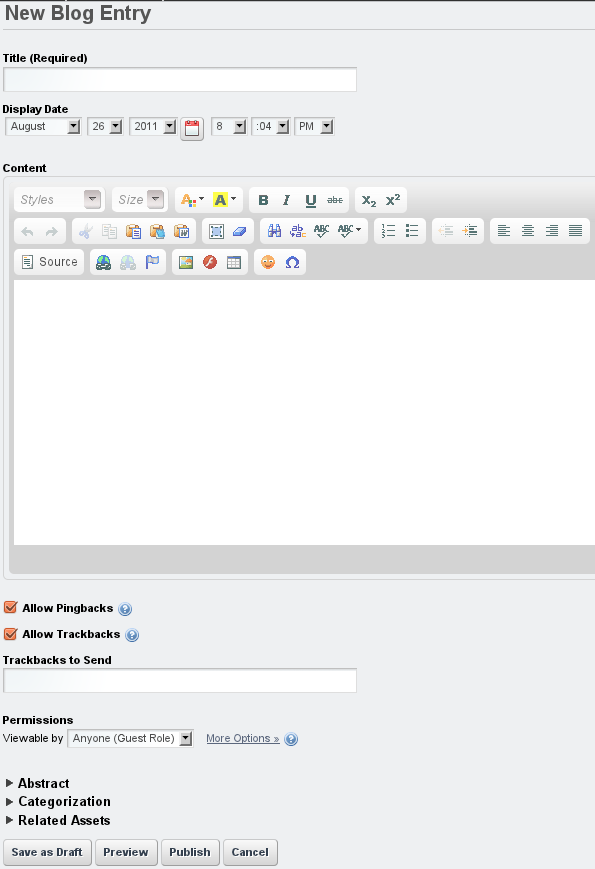Increase indent of paragraph
The height and width of the screenshot is (869, 595).
point(470,231)
